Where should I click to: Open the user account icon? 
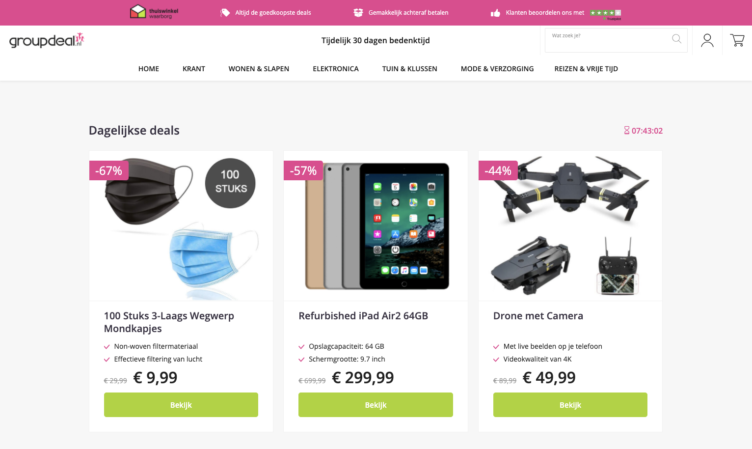point(707,40)
